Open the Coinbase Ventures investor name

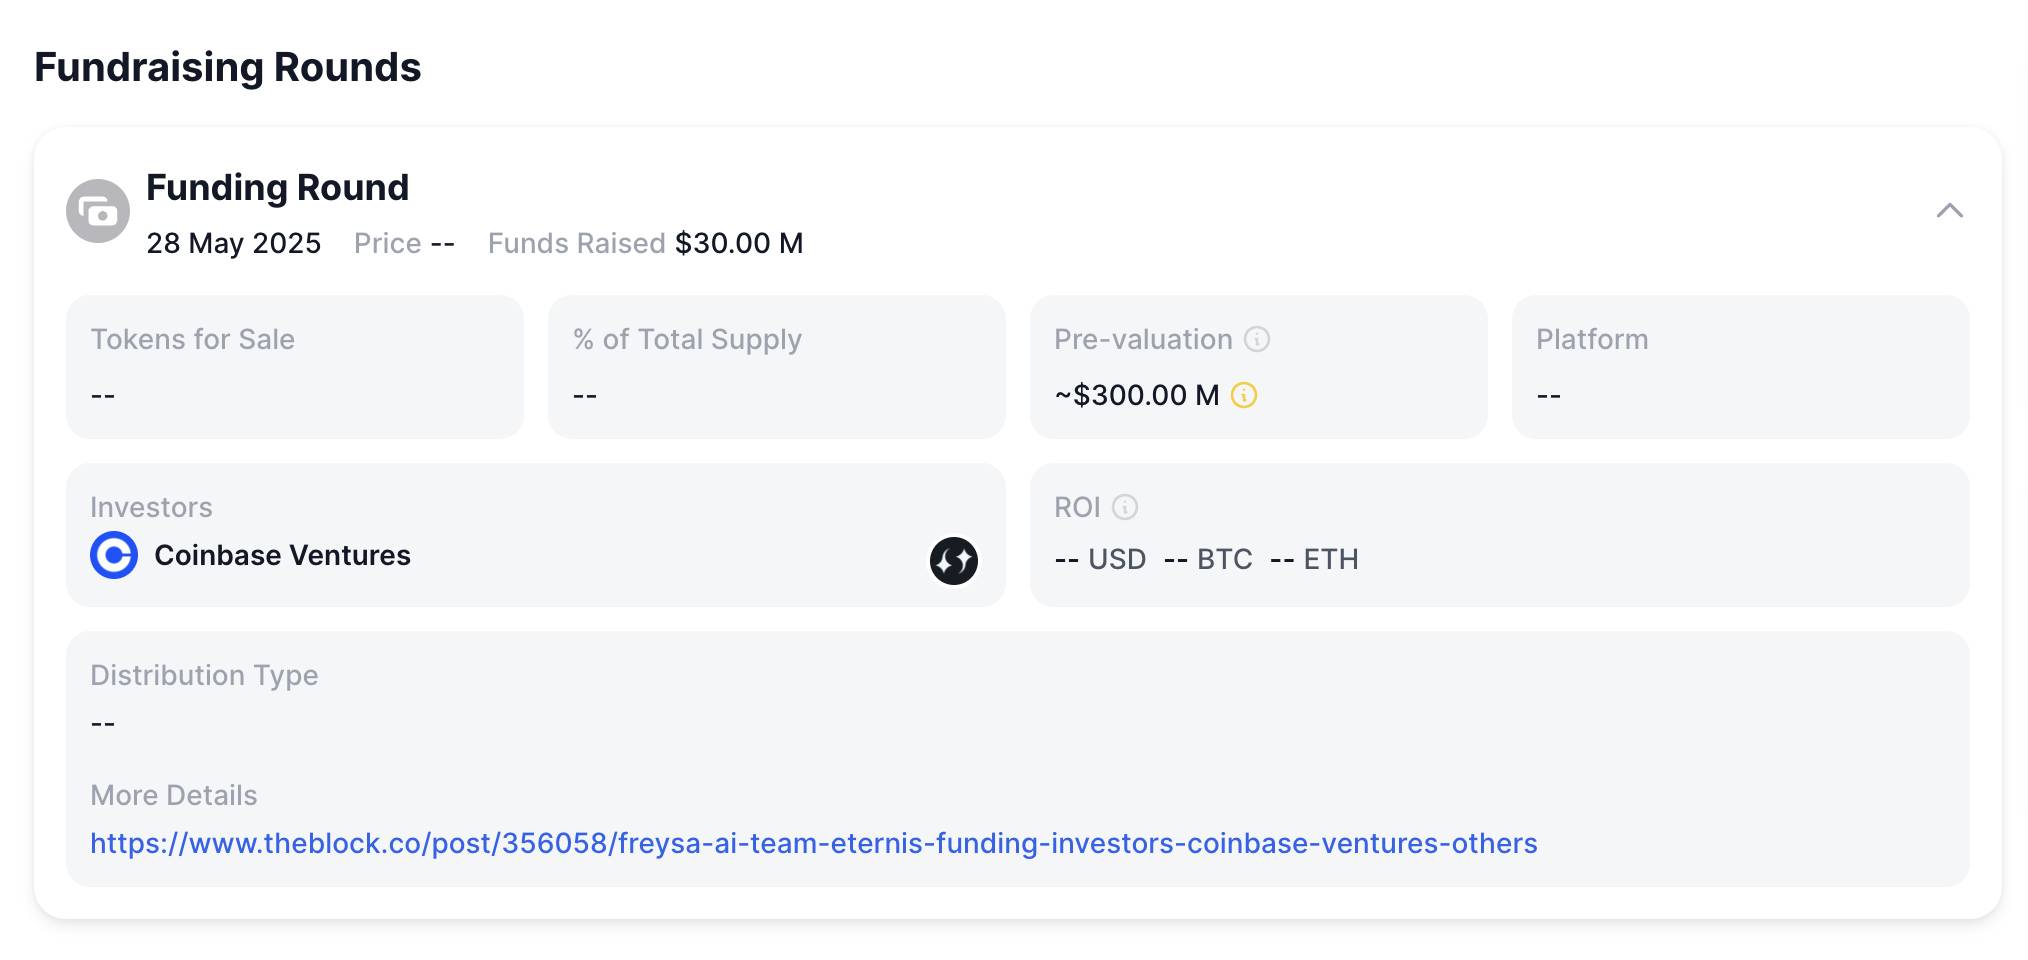point(282,555)
